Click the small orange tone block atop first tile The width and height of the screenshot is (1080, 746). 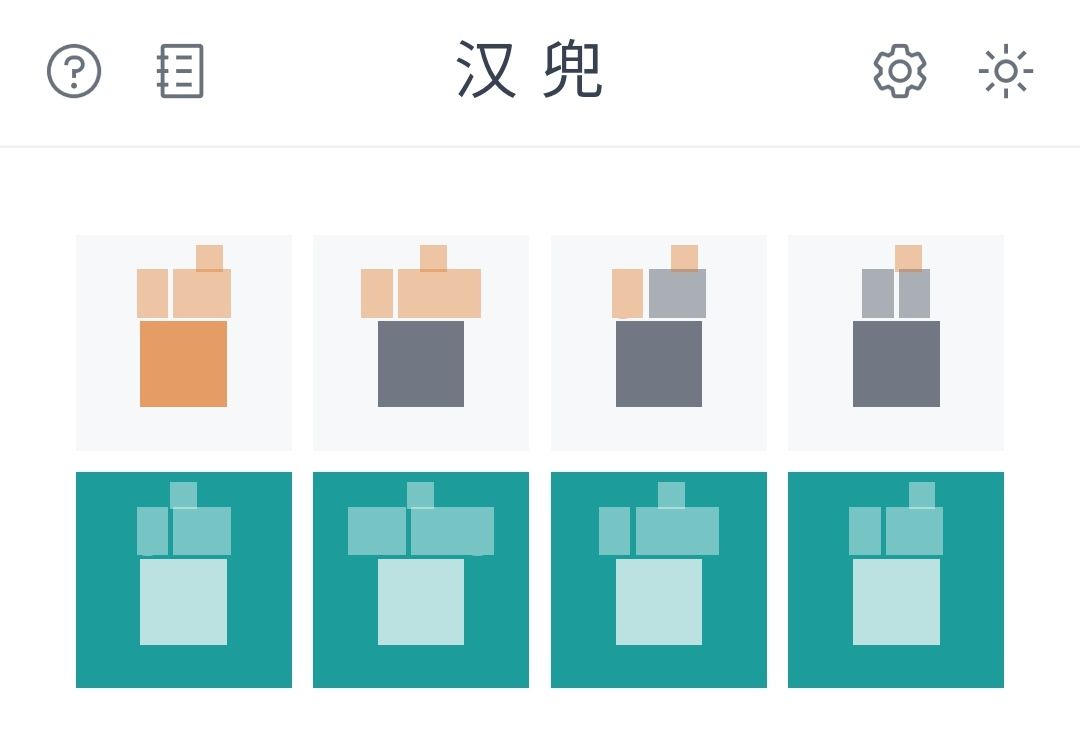click(x=209, y=258)
